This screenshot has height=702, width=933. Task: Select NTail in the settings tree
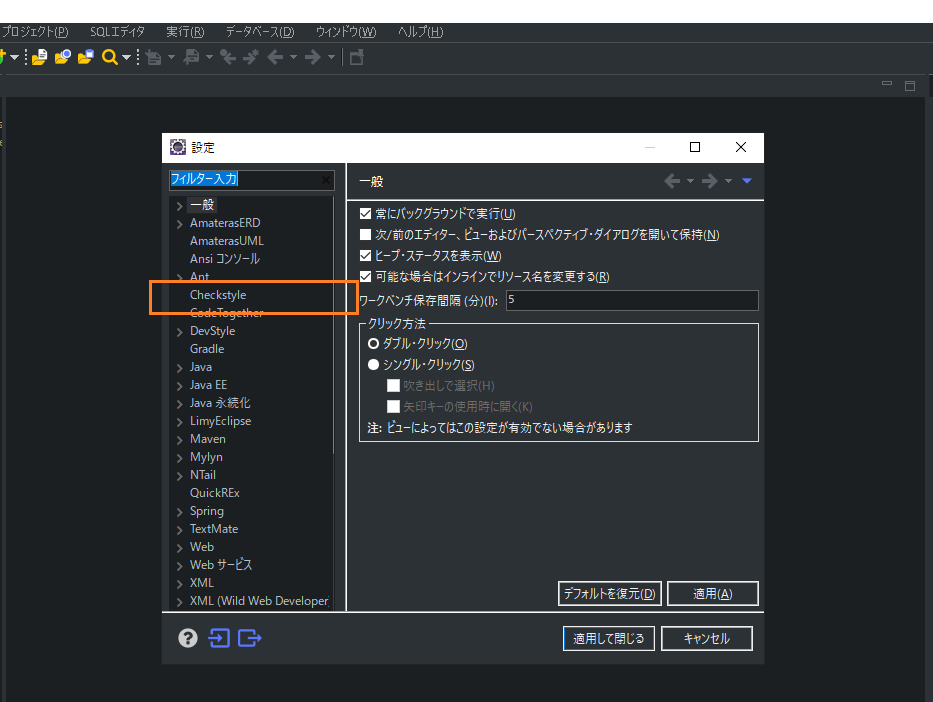(202, 475)
